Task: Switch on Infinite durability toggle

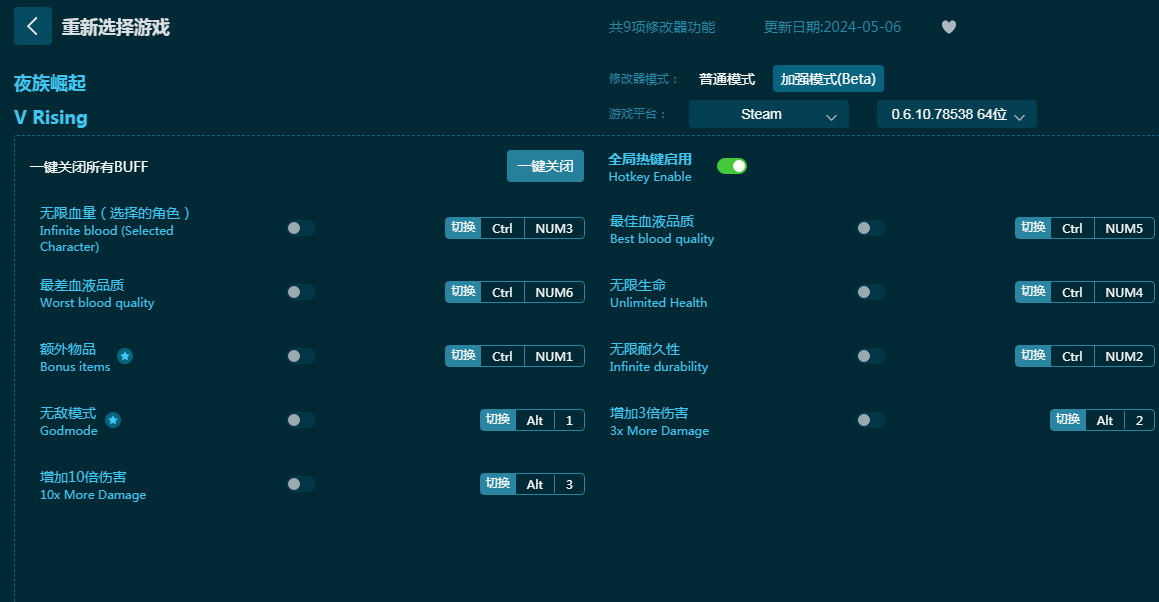Action: click(x=871, y=356)
